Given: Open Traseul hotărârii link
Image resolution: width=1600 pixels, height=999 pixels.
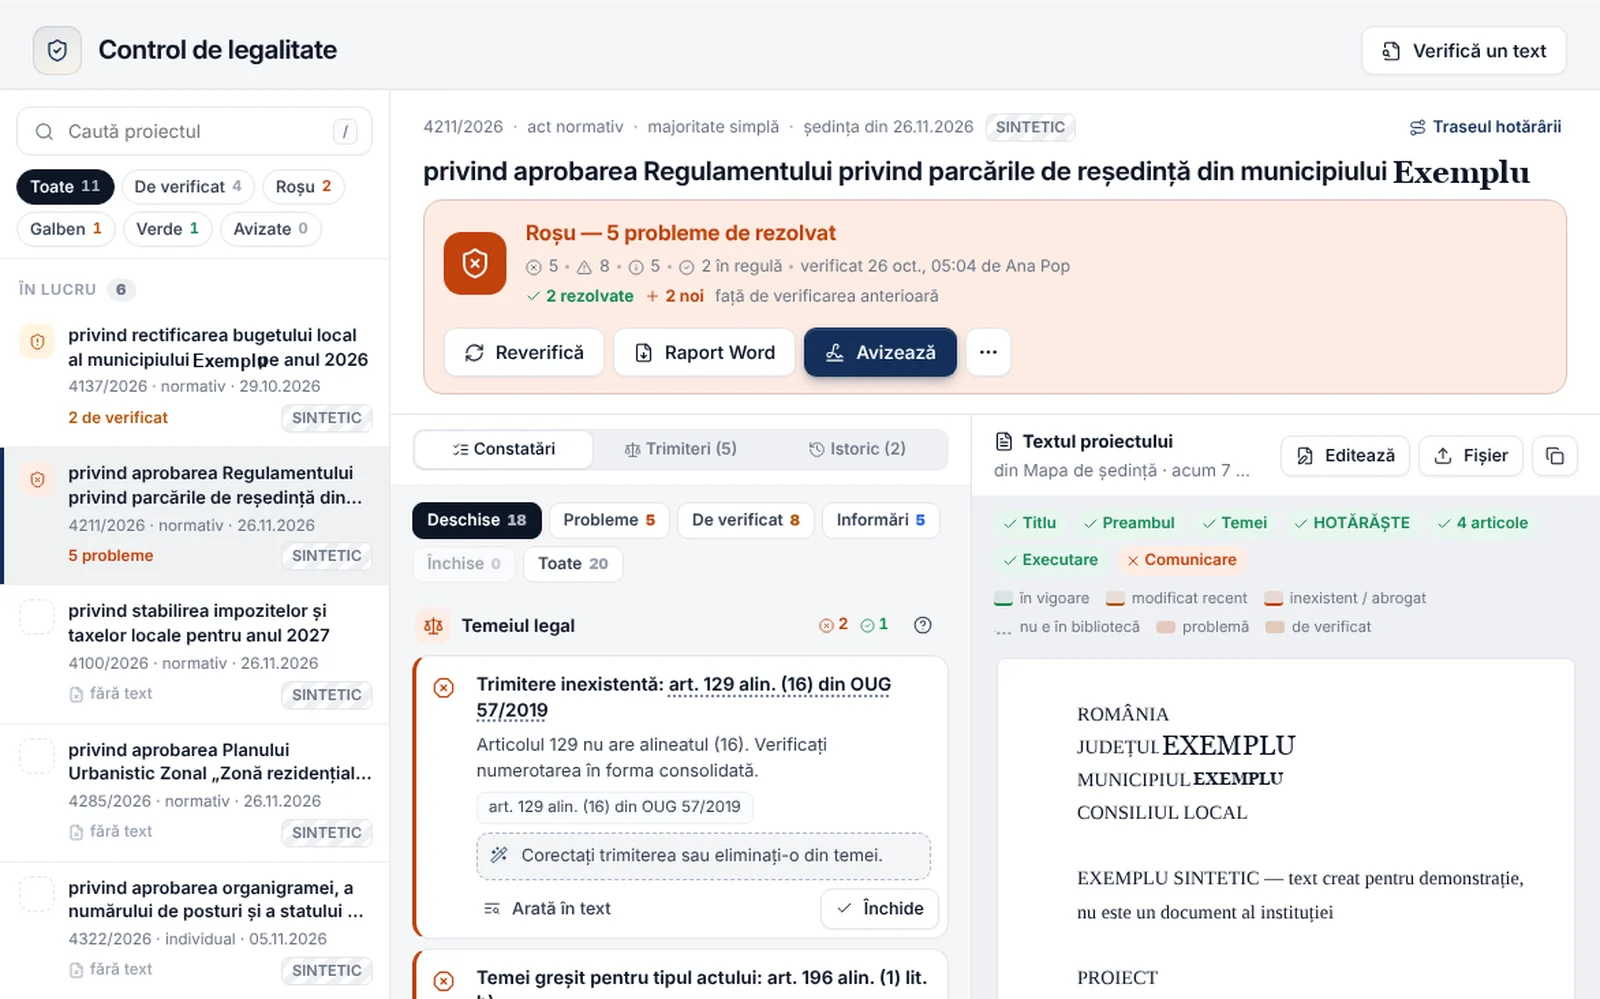Looking at the screenshot, I should (x=1485, y=127).
